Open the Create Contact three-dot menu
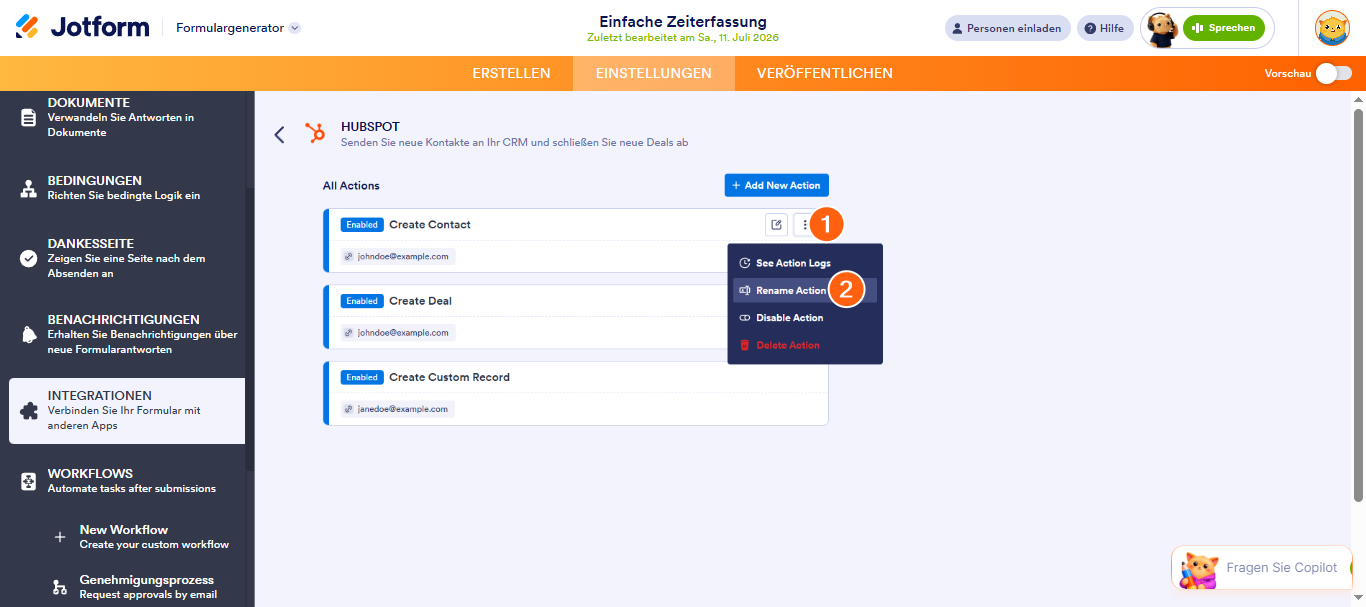Viewport: 1366px width, 607px height. coord(805,225)
